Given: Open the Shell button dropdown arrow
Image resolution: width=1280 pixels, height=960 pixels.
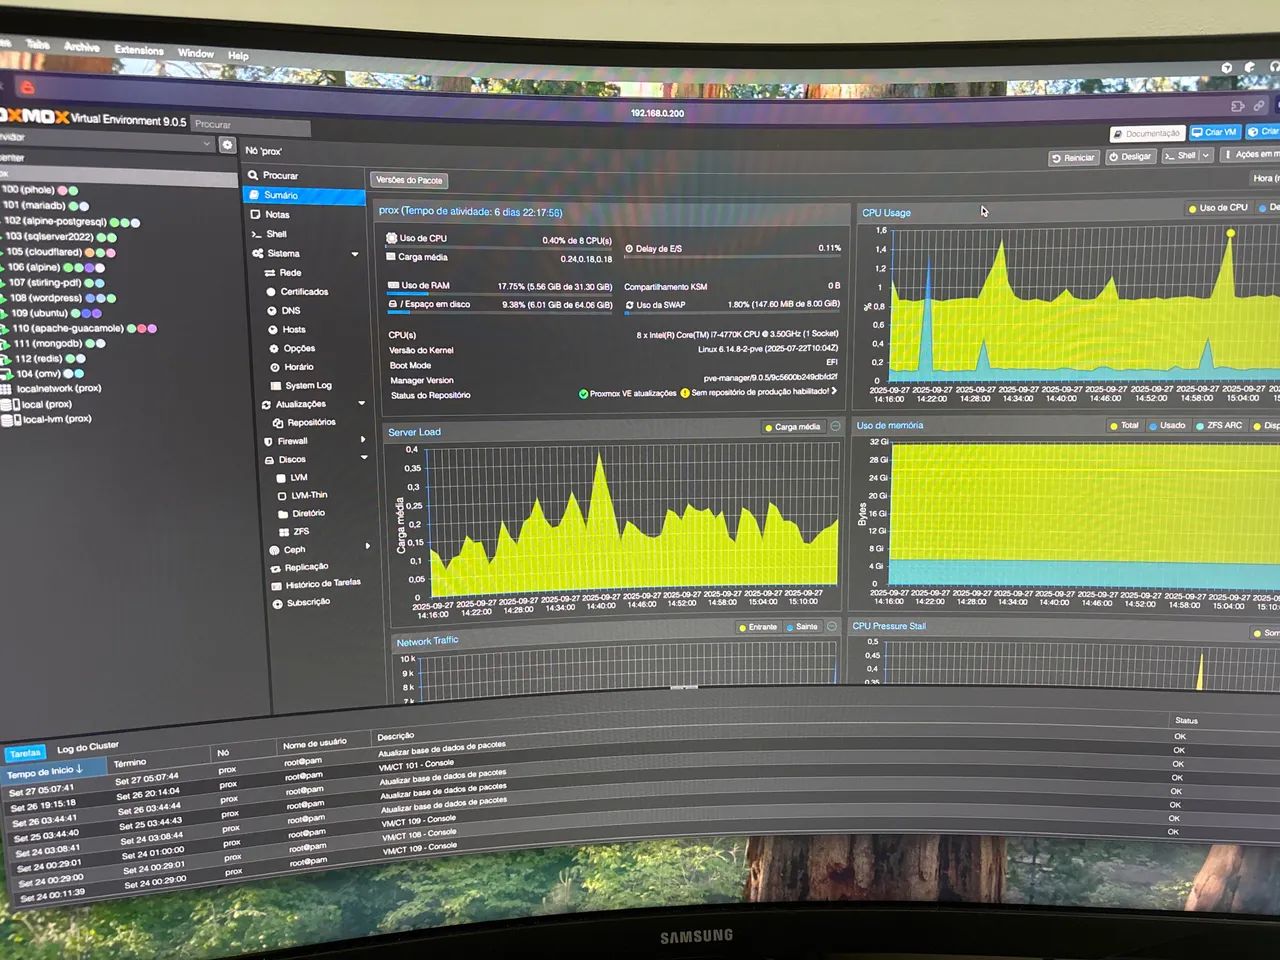Looking at the screenshot, I should coord(1206,156).
